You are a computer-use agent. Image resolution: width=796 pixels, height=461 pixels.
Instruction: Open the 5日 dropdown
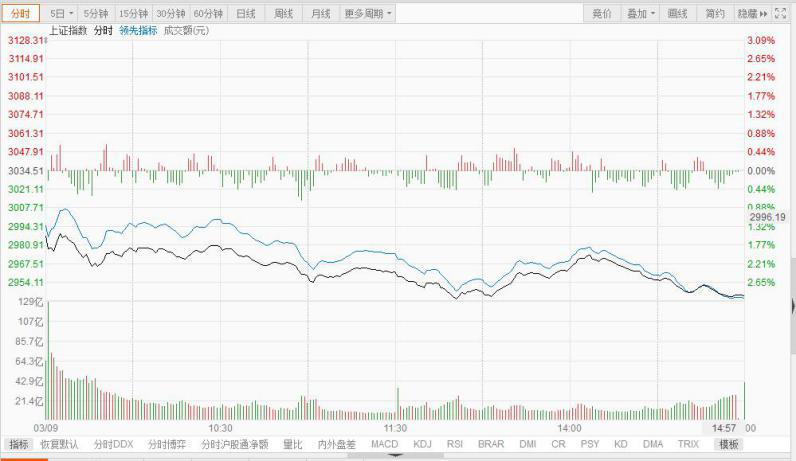click(62, 14)
